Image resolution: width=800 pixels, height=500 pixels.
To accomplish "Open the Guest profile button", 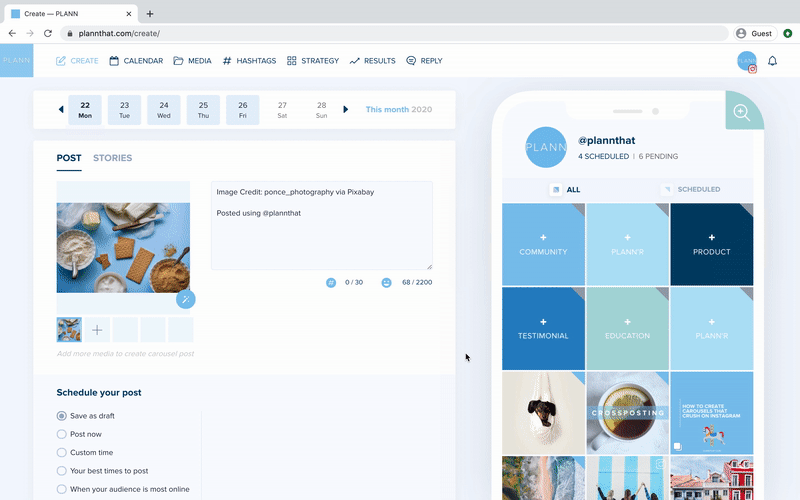I will 756,33.
